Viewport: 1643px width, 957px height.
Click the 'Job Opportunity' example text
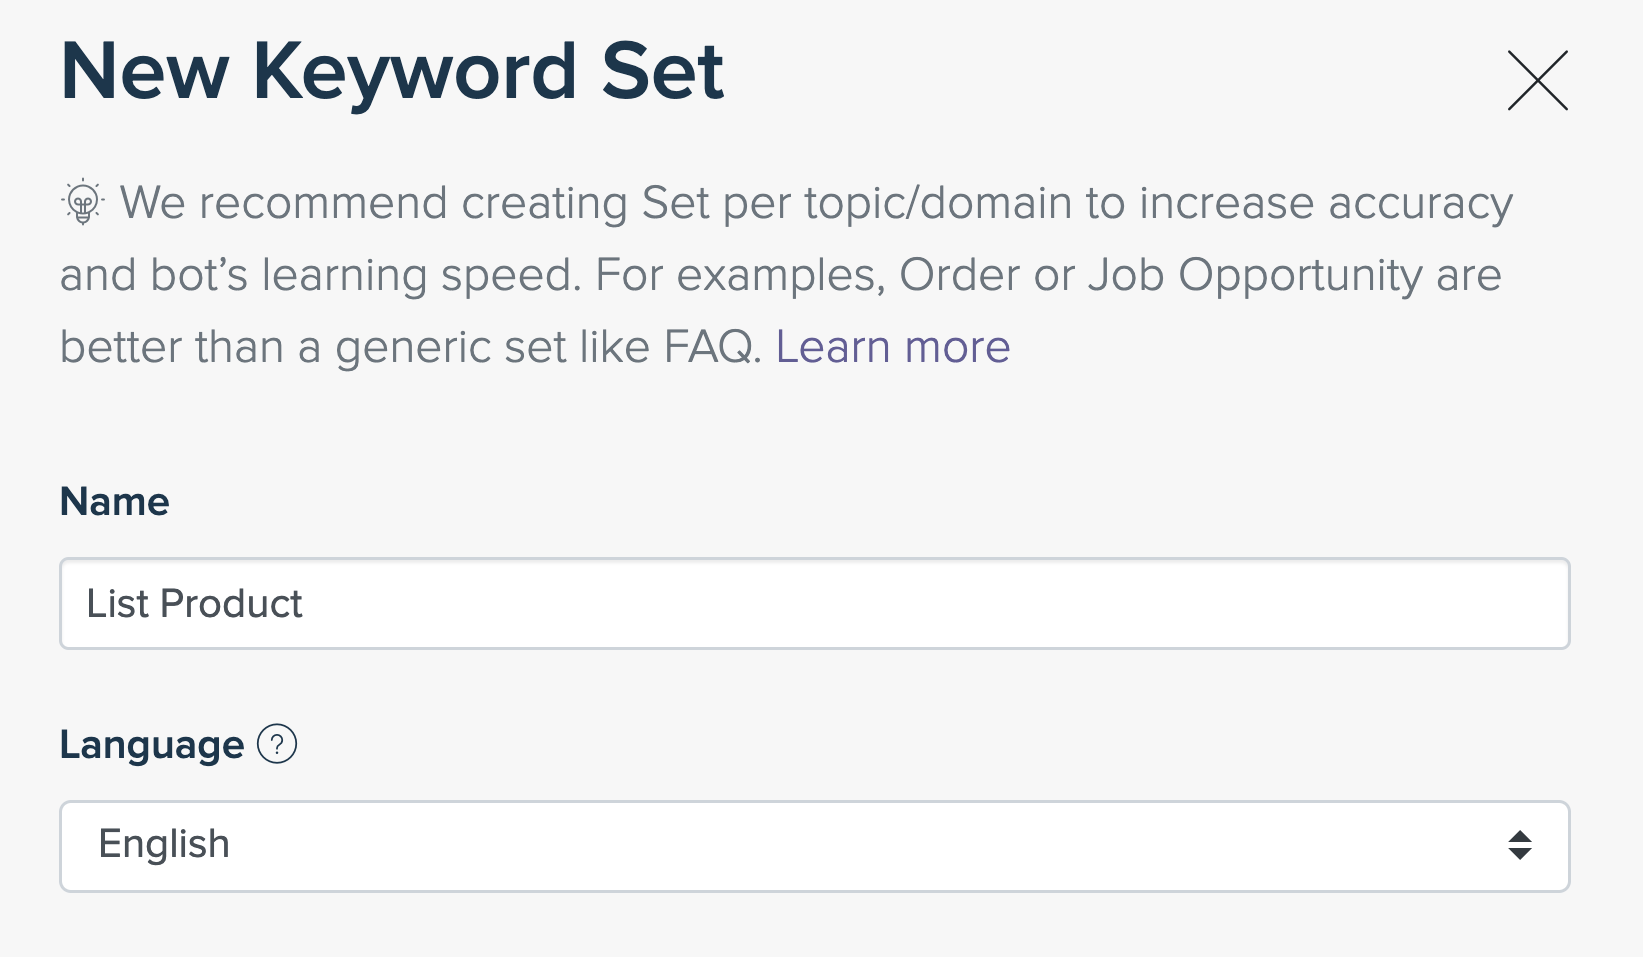(x=1255, y=275)
